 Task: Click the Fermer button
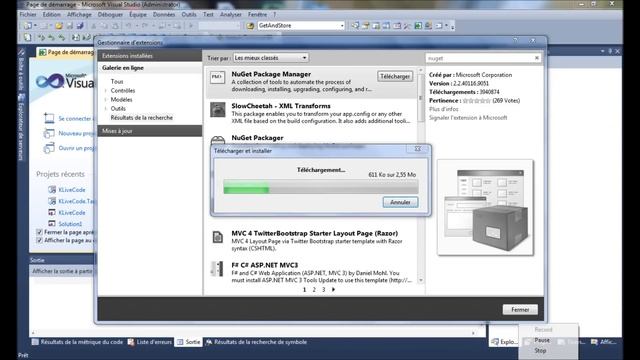(520, 310)
